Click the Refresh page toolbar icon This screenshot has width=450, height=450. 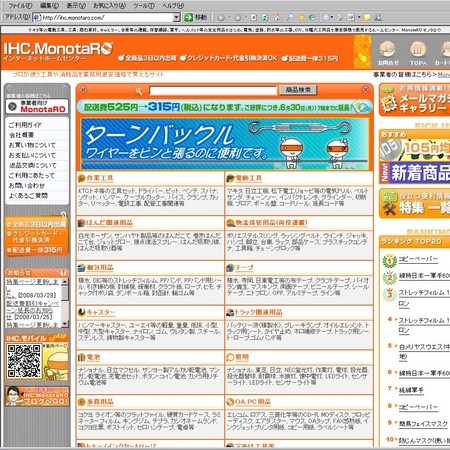click(x=265, y=17)
